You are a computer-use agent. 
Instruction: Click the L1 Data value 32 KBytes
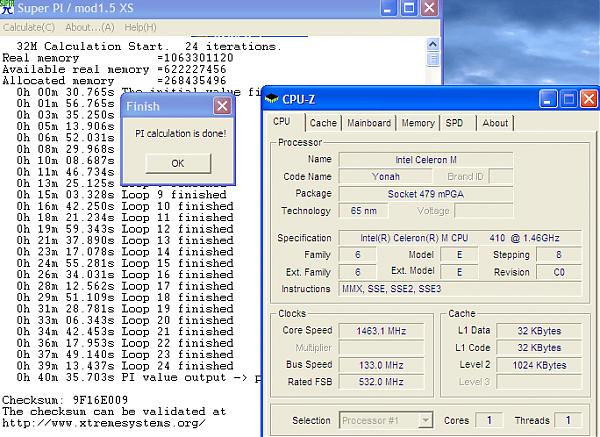point(539,331)
